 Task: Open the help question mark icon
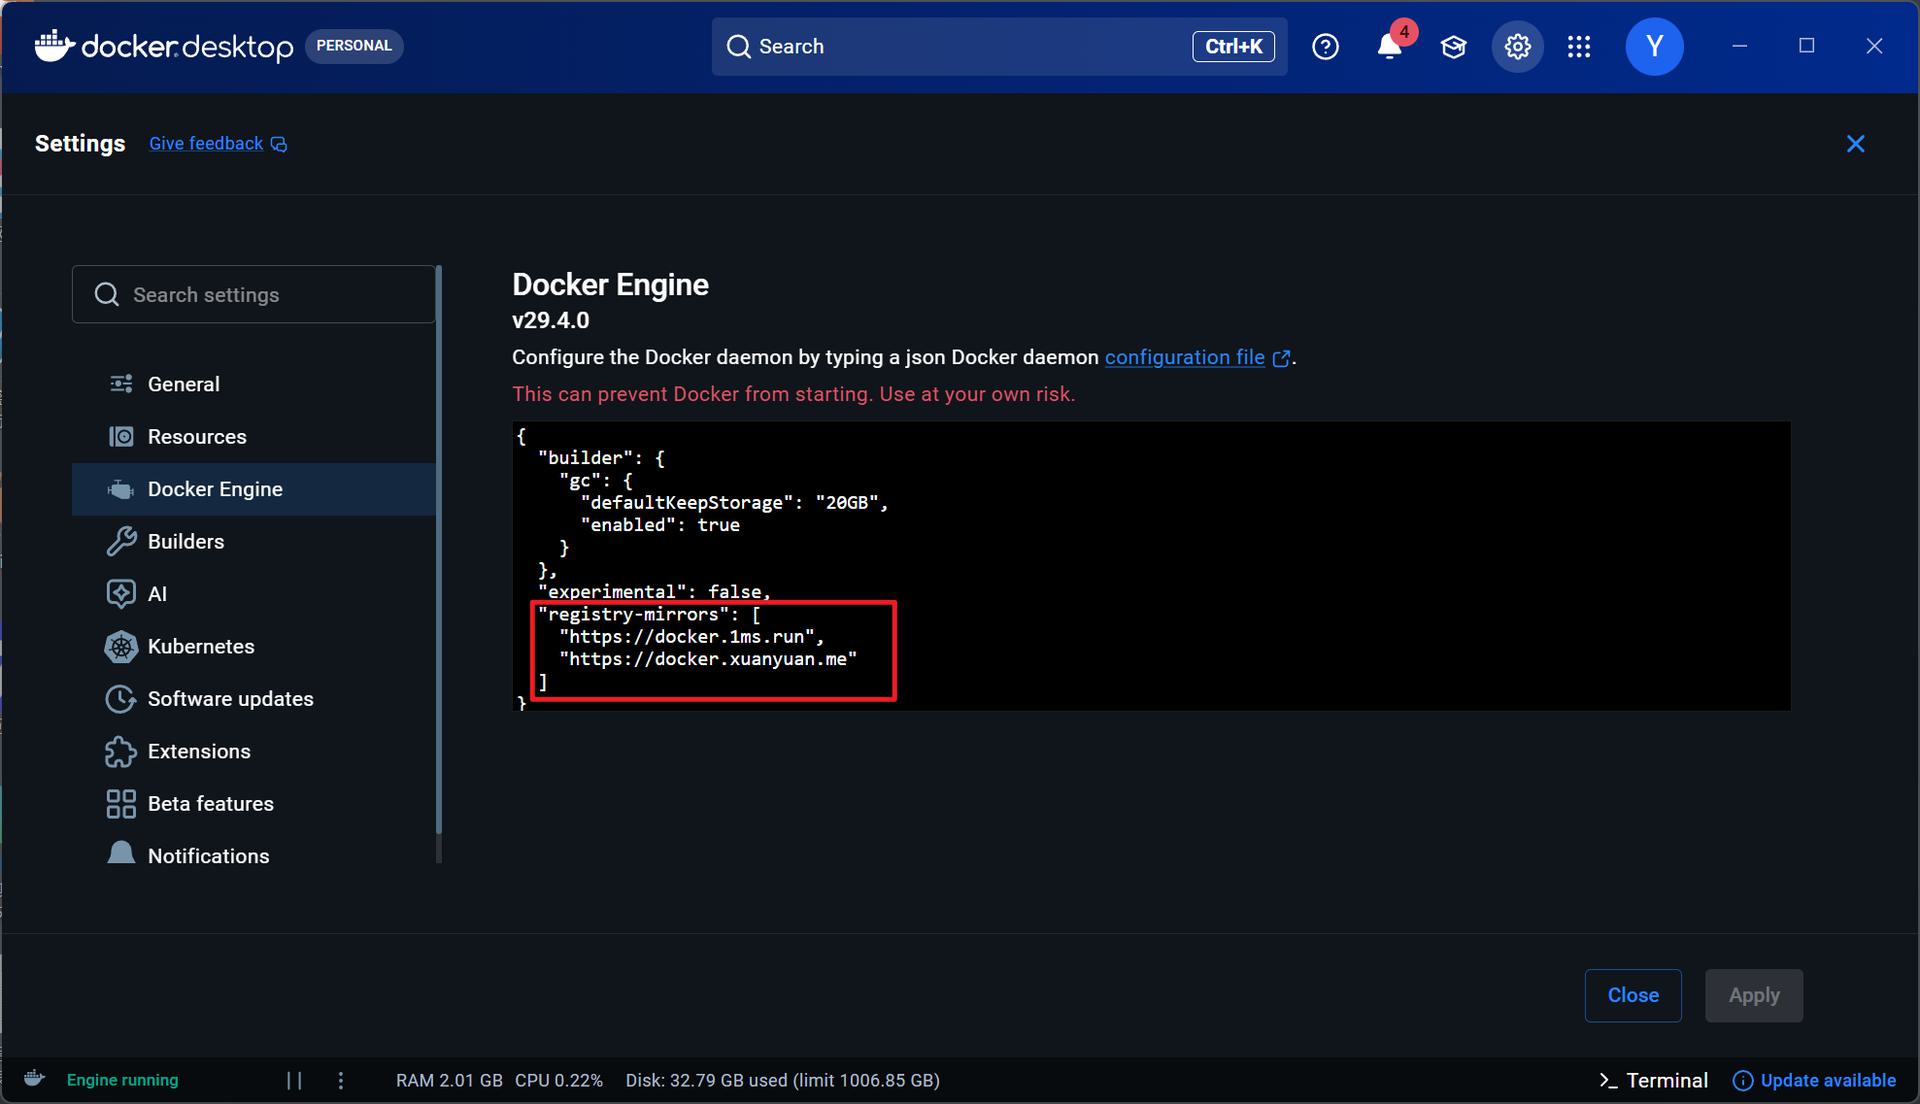tap(1325, 46)
